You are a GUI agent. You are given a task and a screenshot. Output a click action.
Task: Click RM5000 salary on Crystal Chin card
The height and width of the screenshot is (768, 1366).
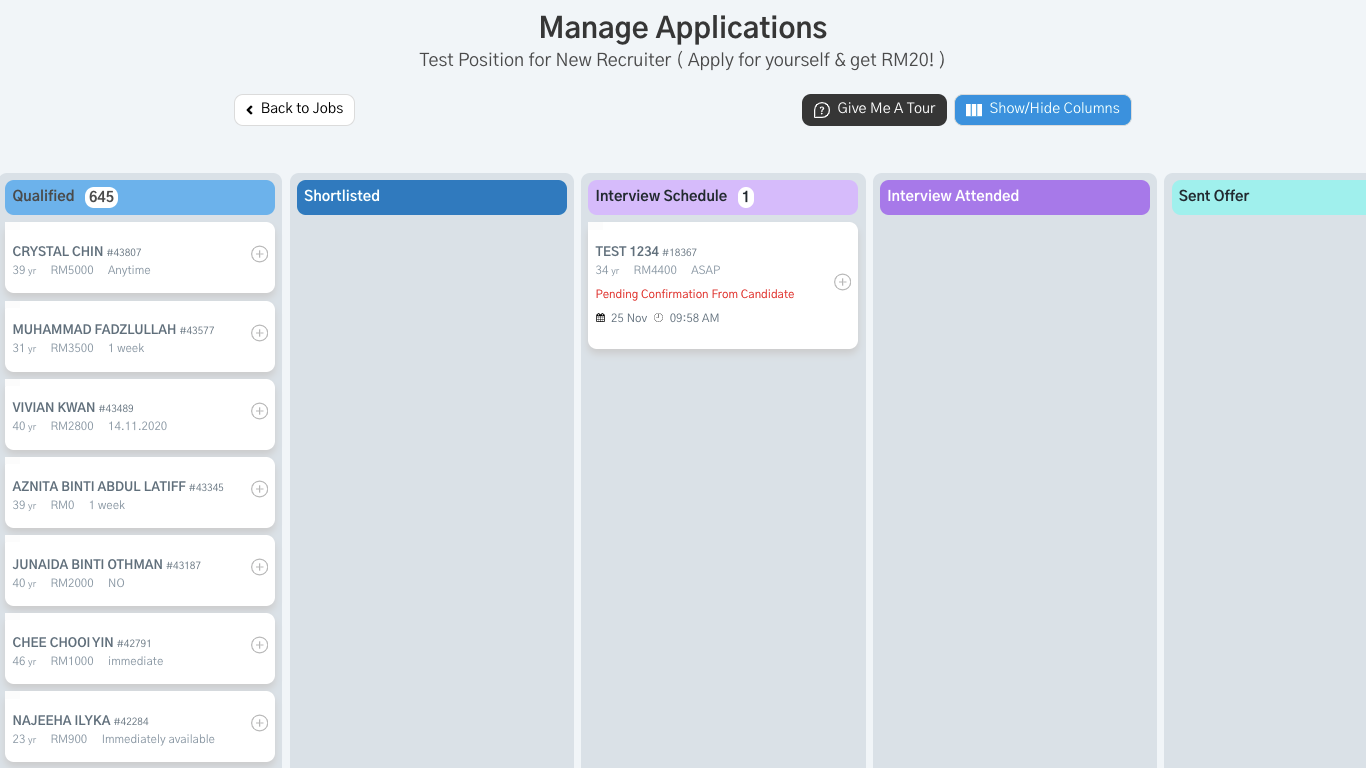pos(72,270)
